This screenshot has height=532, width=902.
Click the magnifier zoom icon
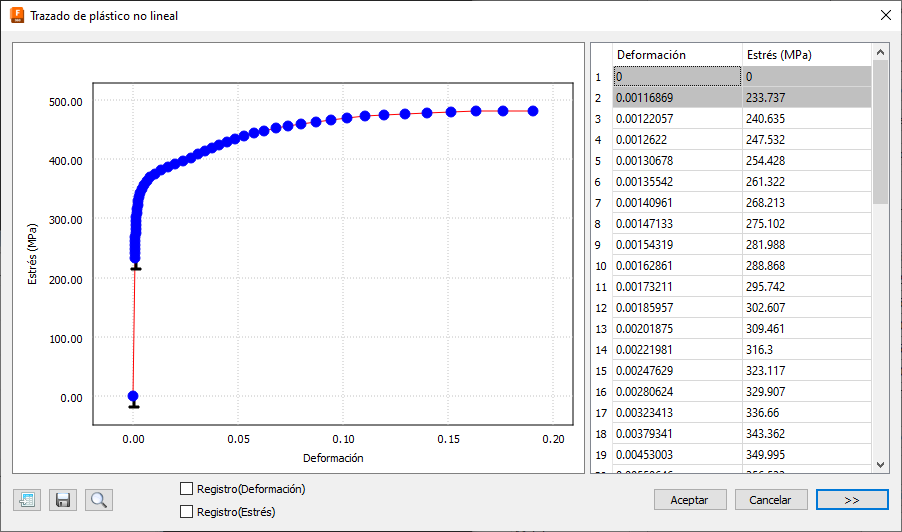[x=99, y=500]
